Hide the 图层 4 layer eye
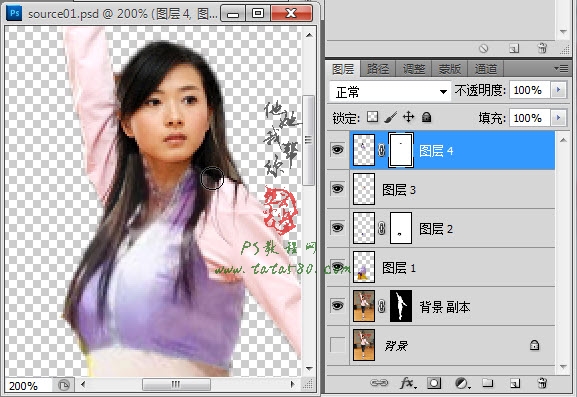This screenshot has width=577, height=397. coord(337,150)
